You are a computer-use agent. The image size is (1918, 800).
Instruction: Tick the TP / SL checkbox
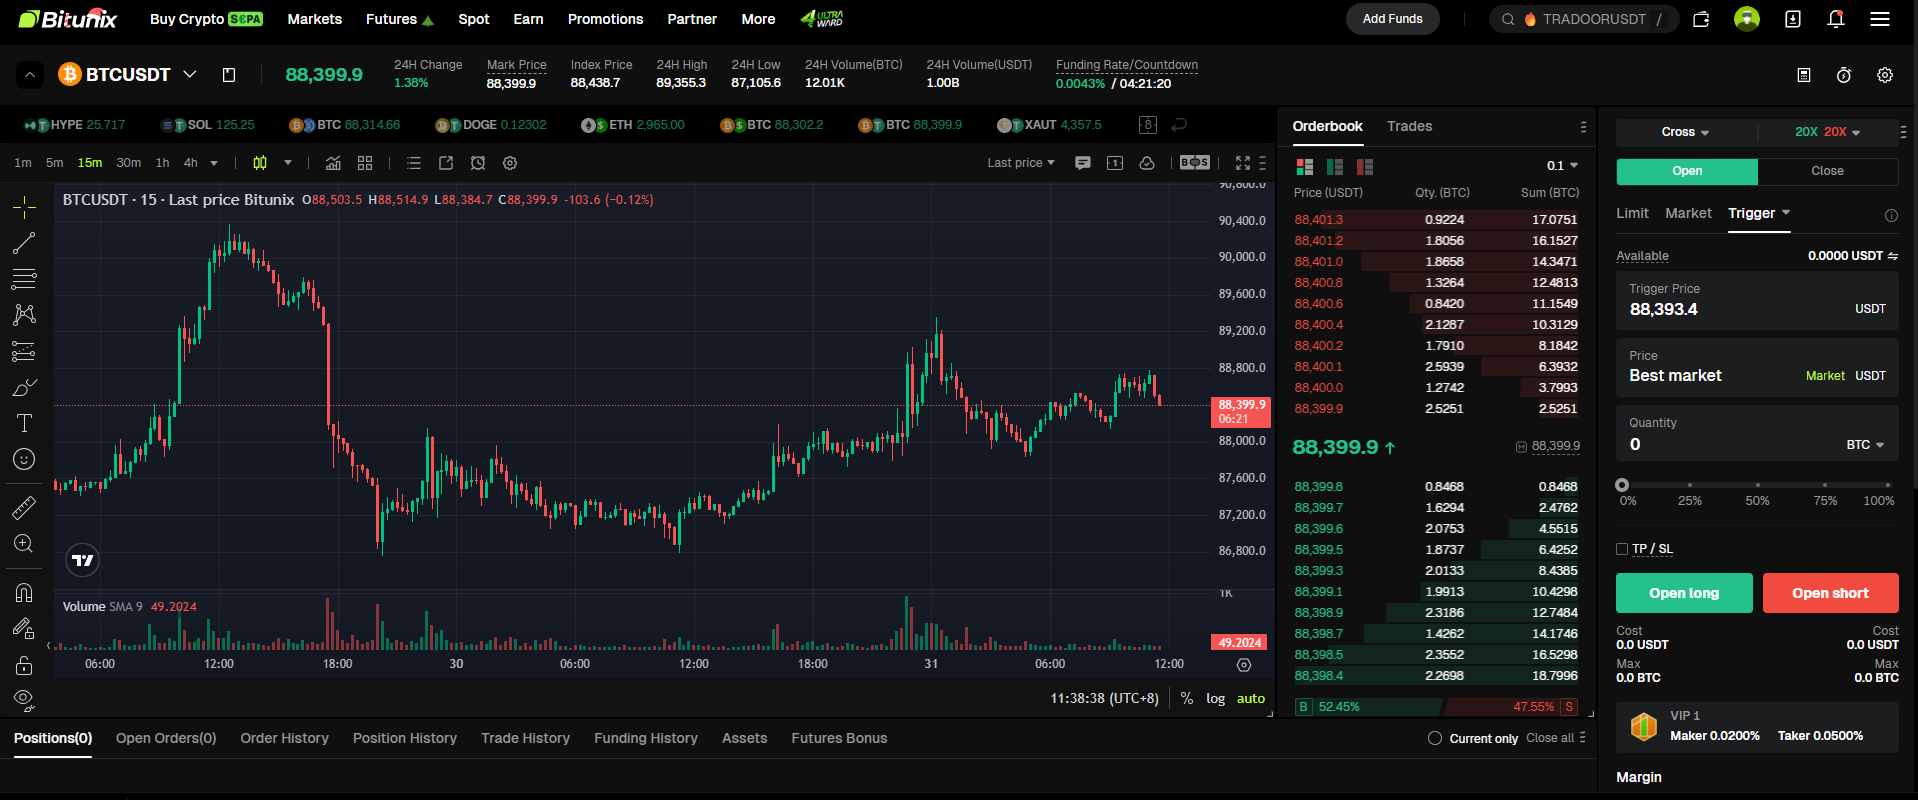(1622, 549)
